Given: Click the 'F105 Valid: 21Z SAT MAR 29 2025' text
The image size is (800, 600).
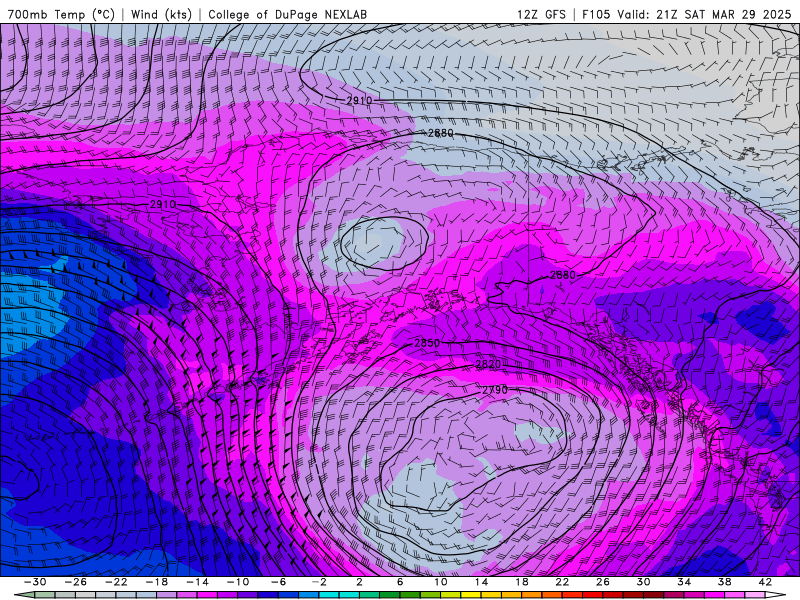Looking at the screenshot, I should pos(687,14).
